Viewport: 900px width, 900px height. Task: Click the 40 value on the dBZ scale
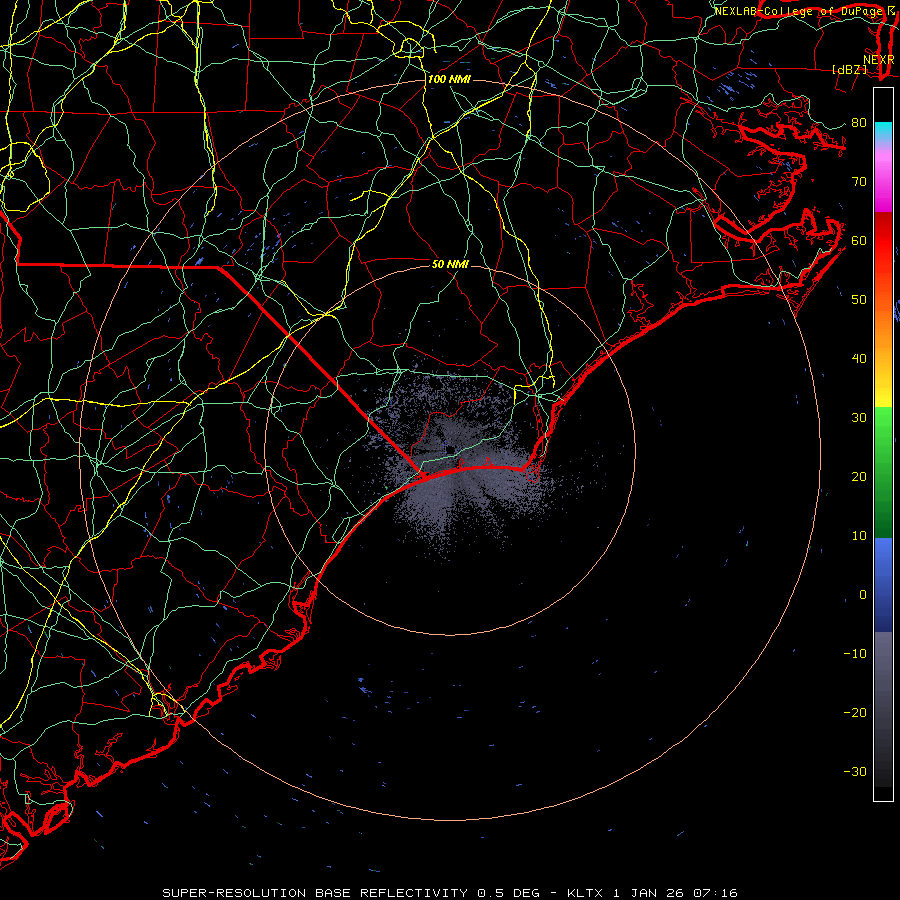tap(859, 359)
